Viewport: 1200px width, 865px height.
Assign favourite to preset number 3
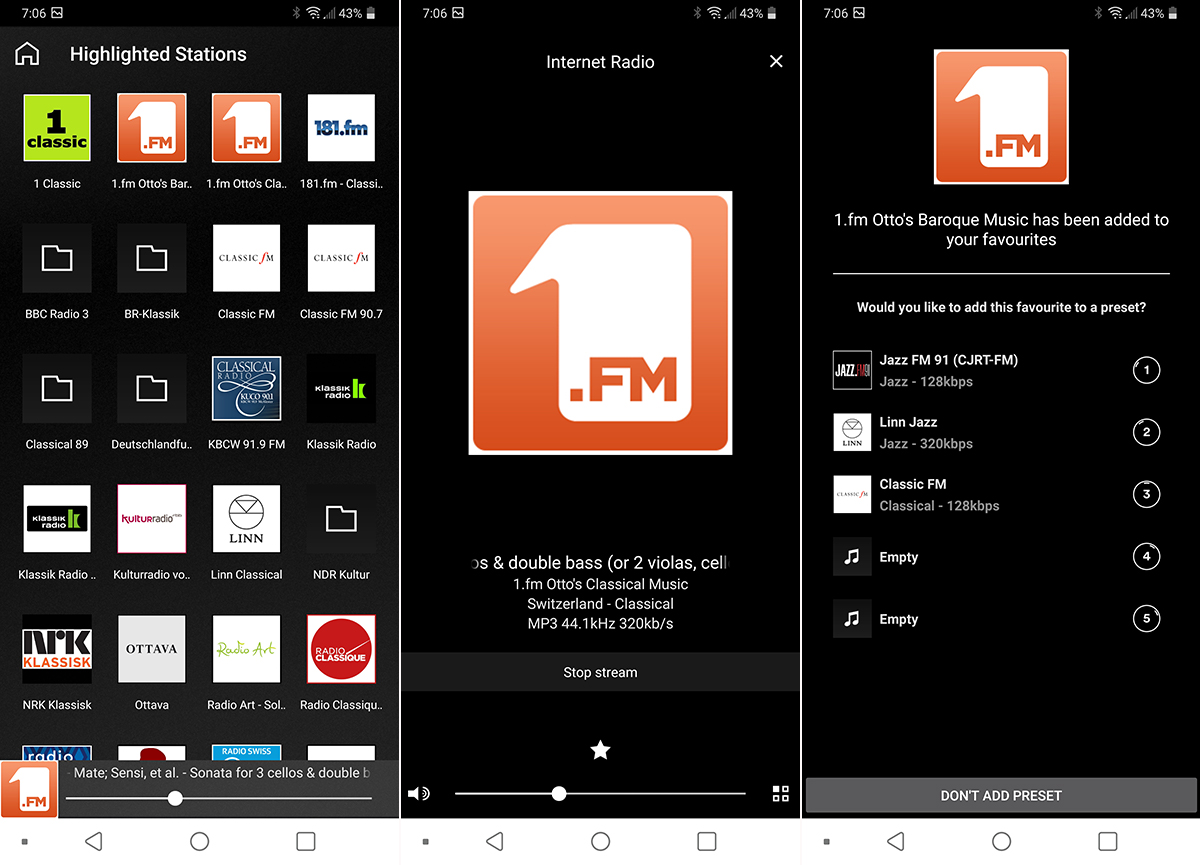[x=1146, y=494]
